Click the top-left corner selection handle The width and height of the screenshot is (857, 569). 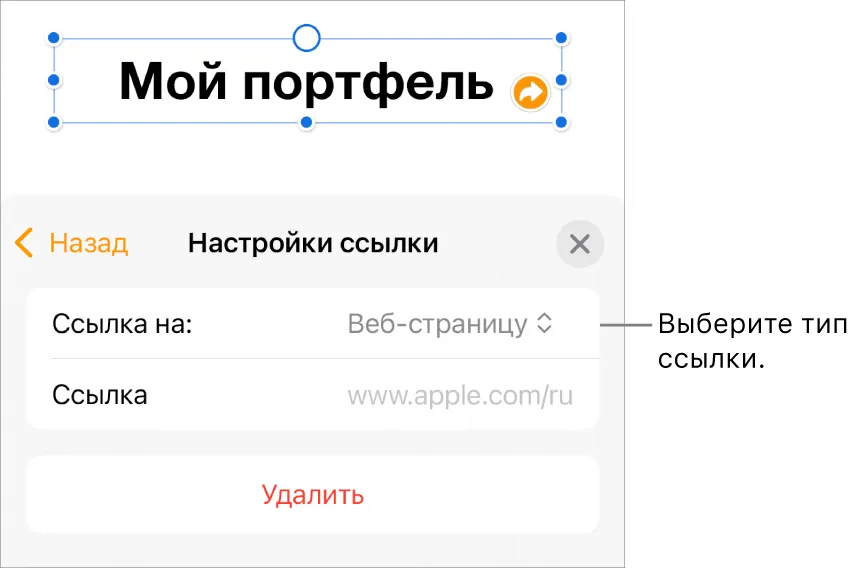54,38
